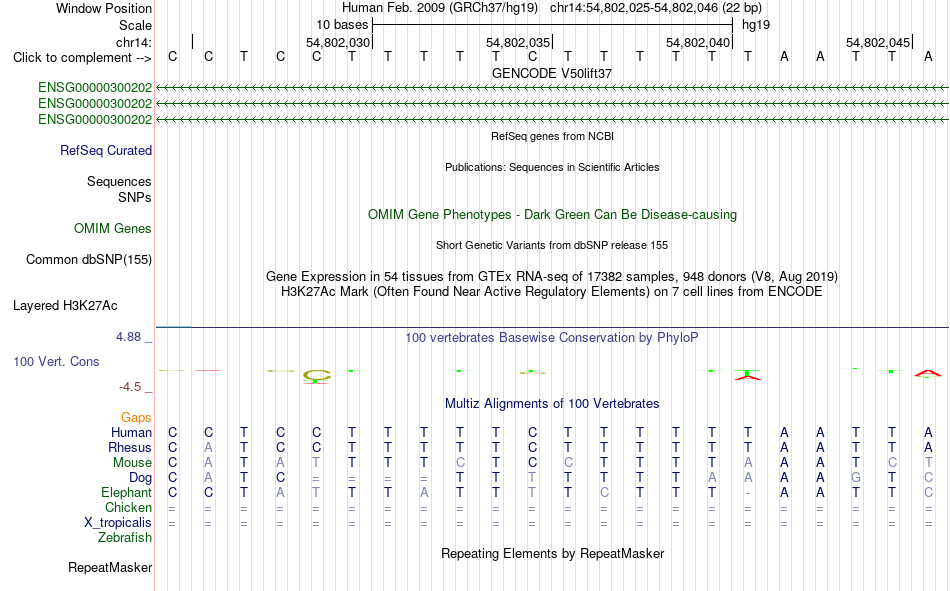
Task: Click the Common dbSNP(155) track label
Action: coord(89,259)
